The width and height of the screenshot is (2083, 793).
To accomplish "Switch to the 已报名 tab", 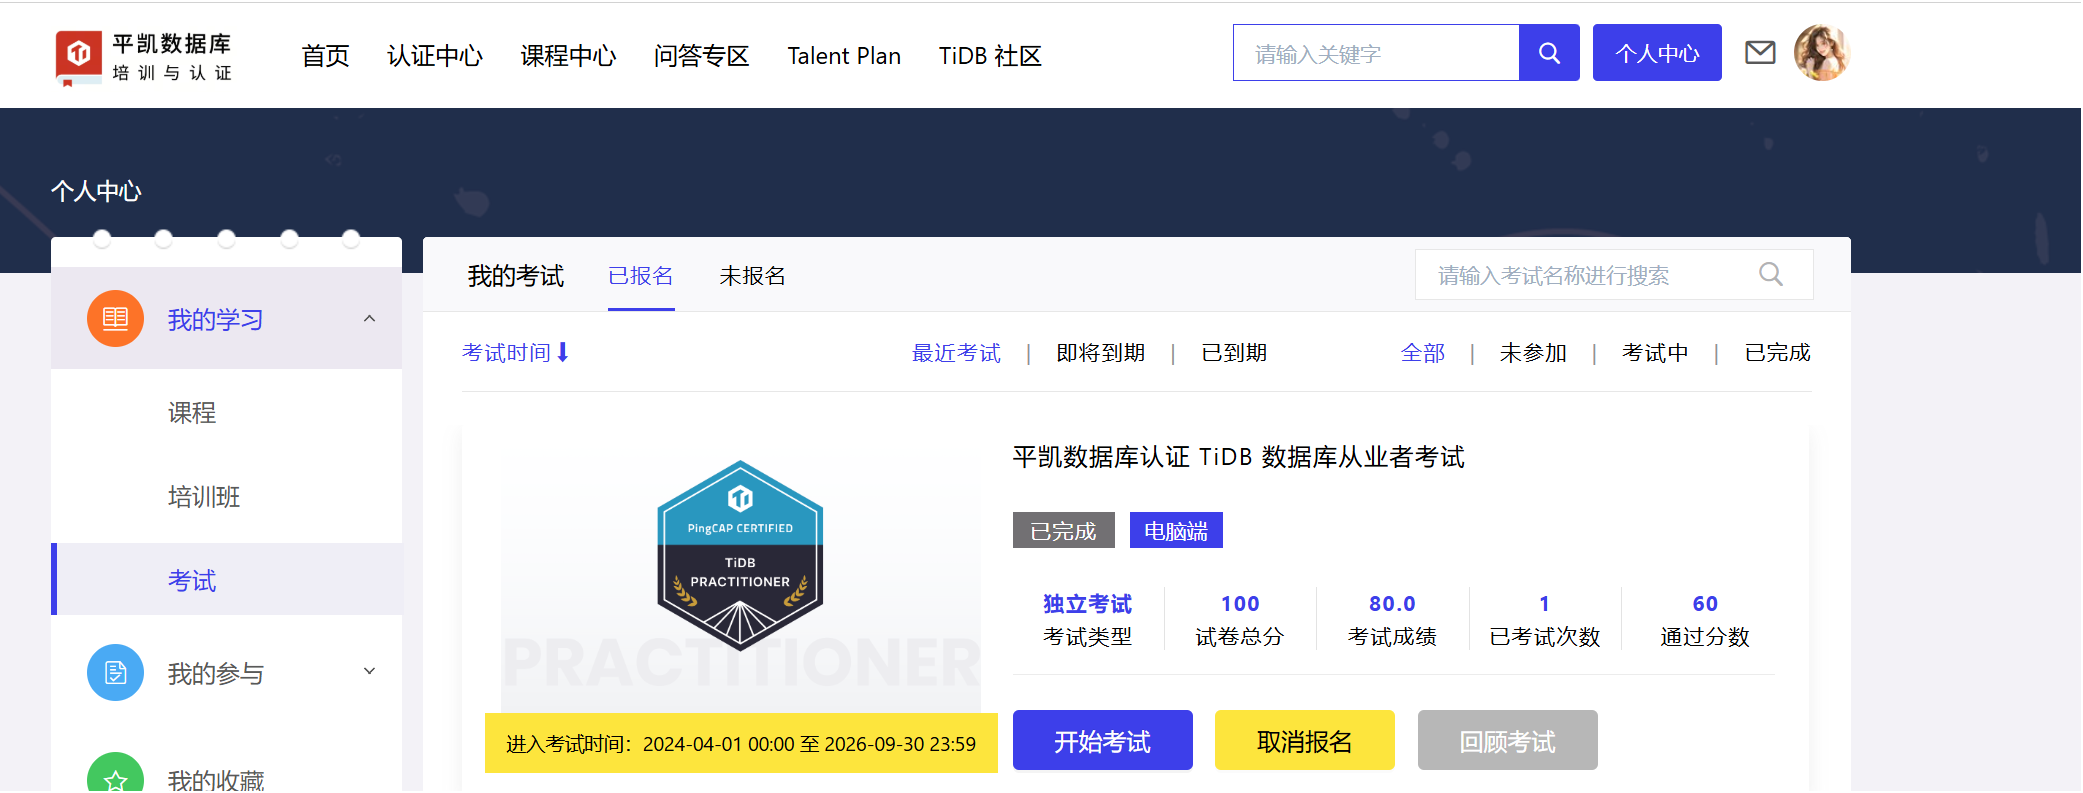I will (641, 276).
